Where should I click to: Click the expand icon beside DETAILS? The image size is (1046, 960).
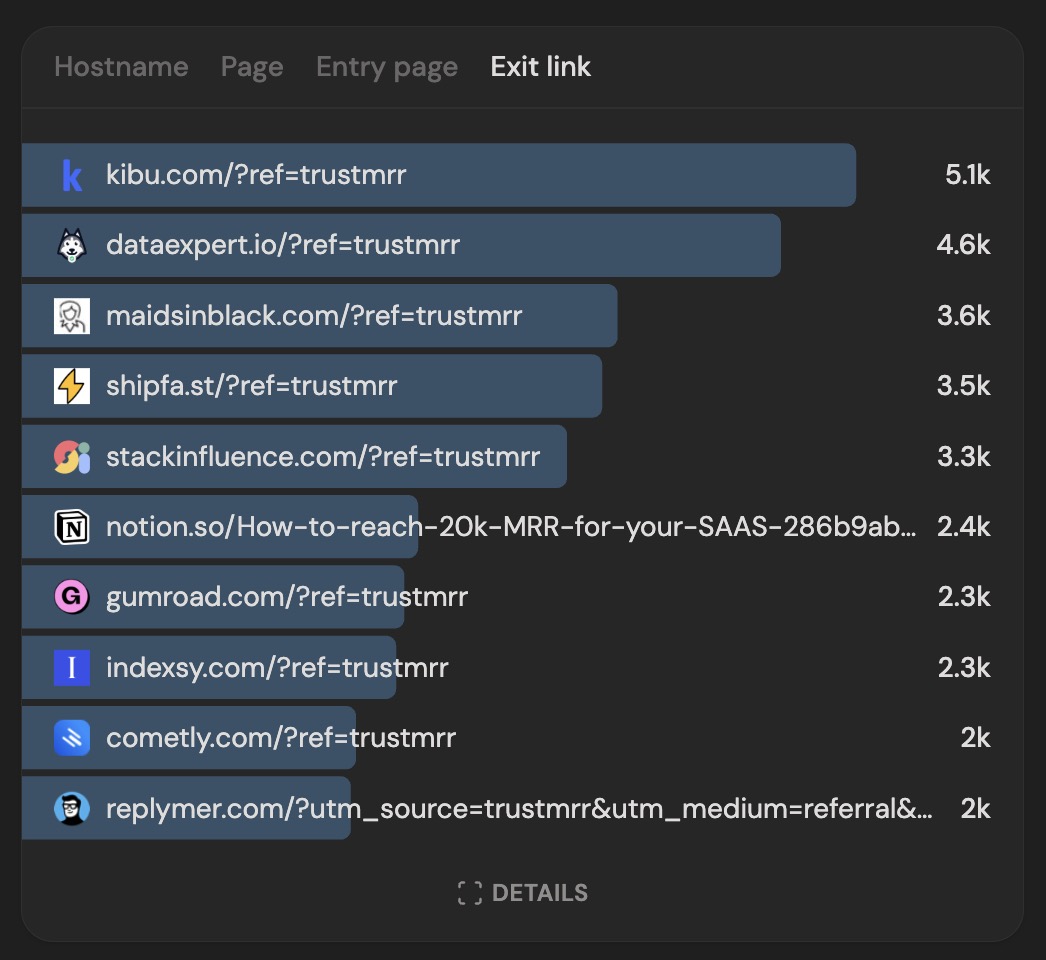click(x=470, y=893)
